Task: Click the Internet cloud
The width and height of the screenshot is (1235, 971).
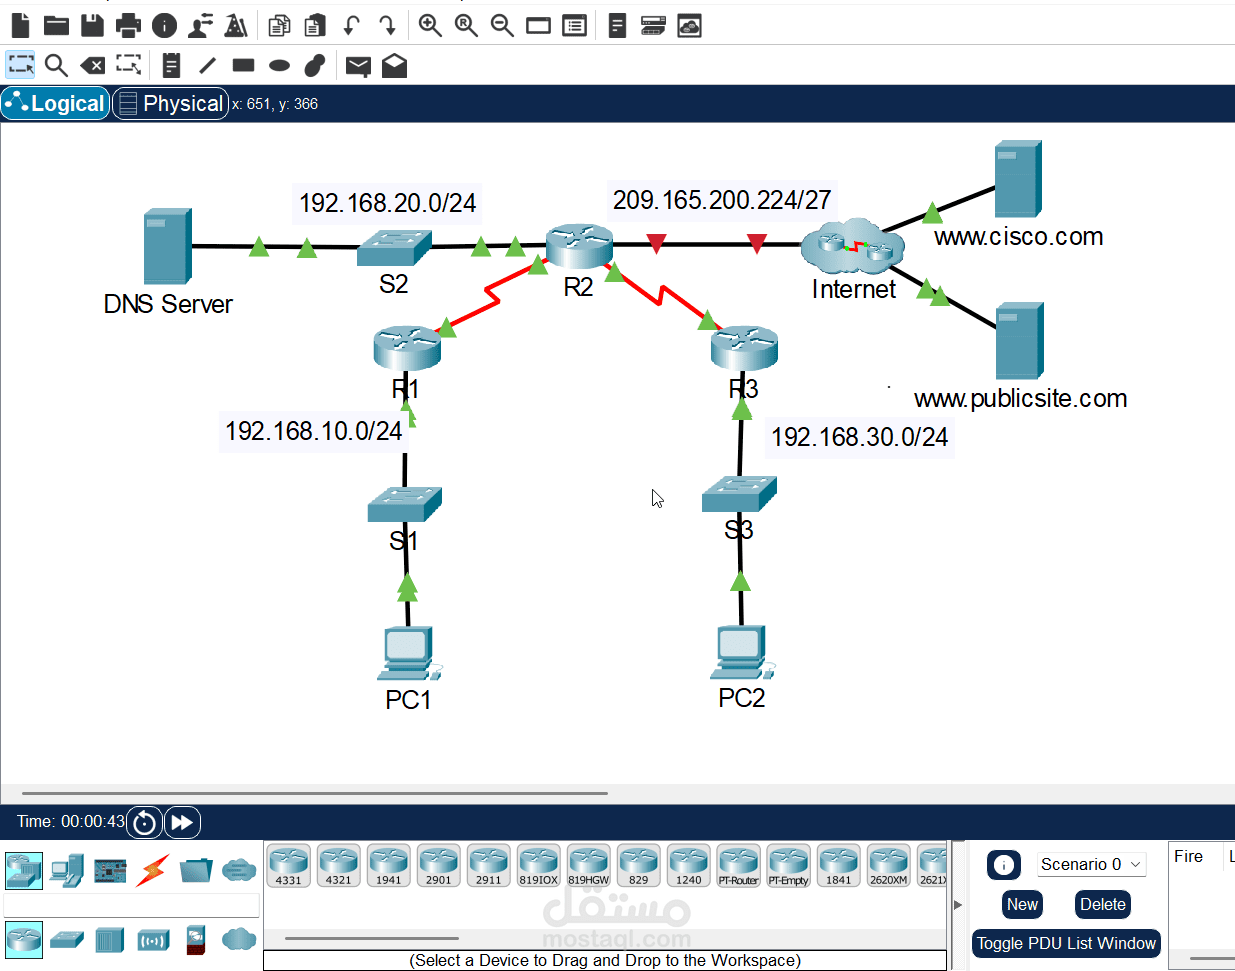Action: tap(853, 246)
